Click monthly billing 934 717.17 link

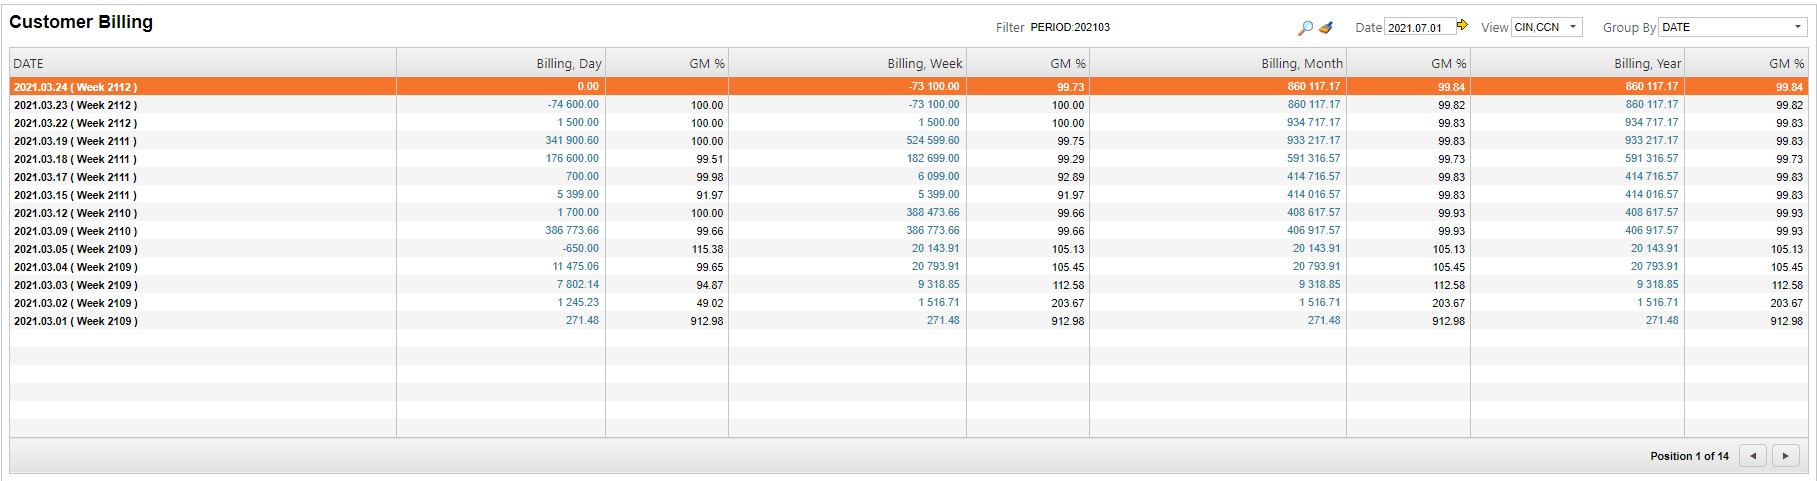[x=1313, y=123]
